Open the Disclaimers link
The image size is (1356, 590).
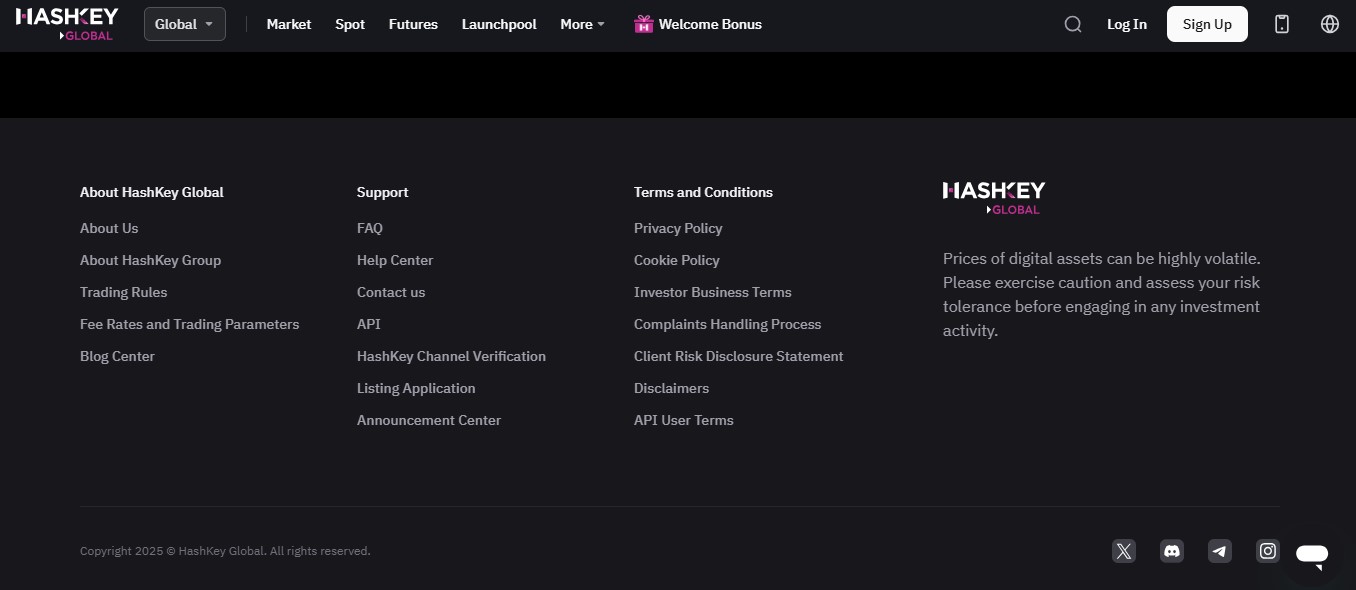671,388
